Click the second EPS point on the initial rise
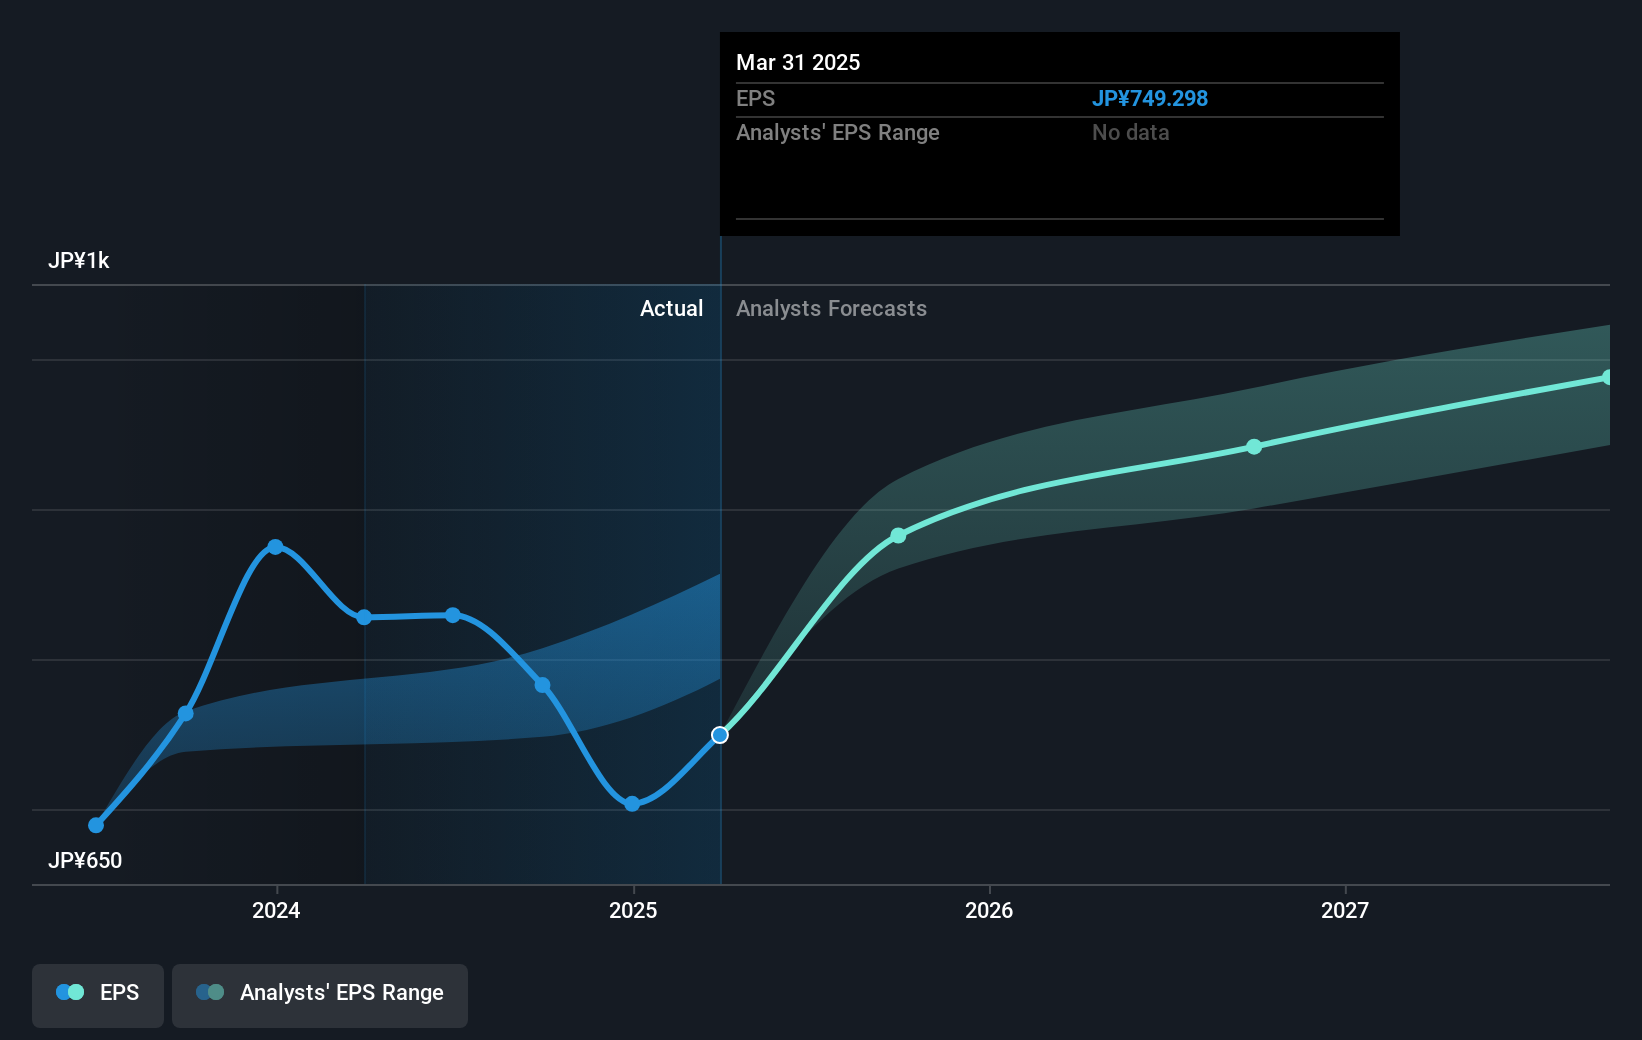The height and width of the screenshot is (1040, 1642). (186, 713)
